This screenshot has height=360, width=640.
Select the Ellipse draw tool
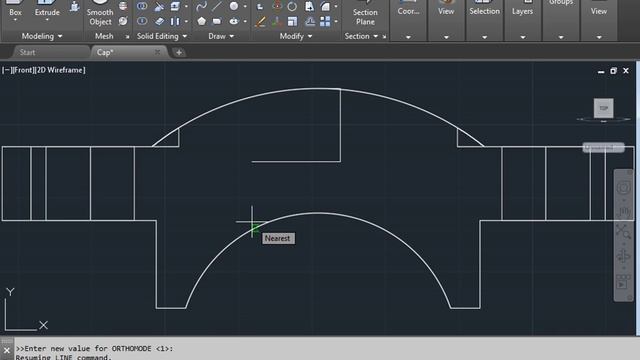(233, 21)
